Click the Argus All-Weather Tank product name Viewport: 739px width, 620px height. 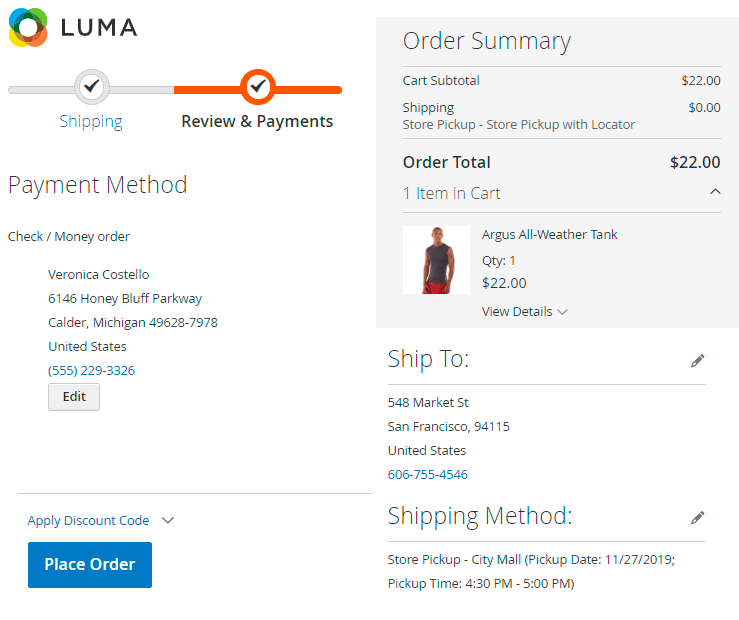point(549,234)
